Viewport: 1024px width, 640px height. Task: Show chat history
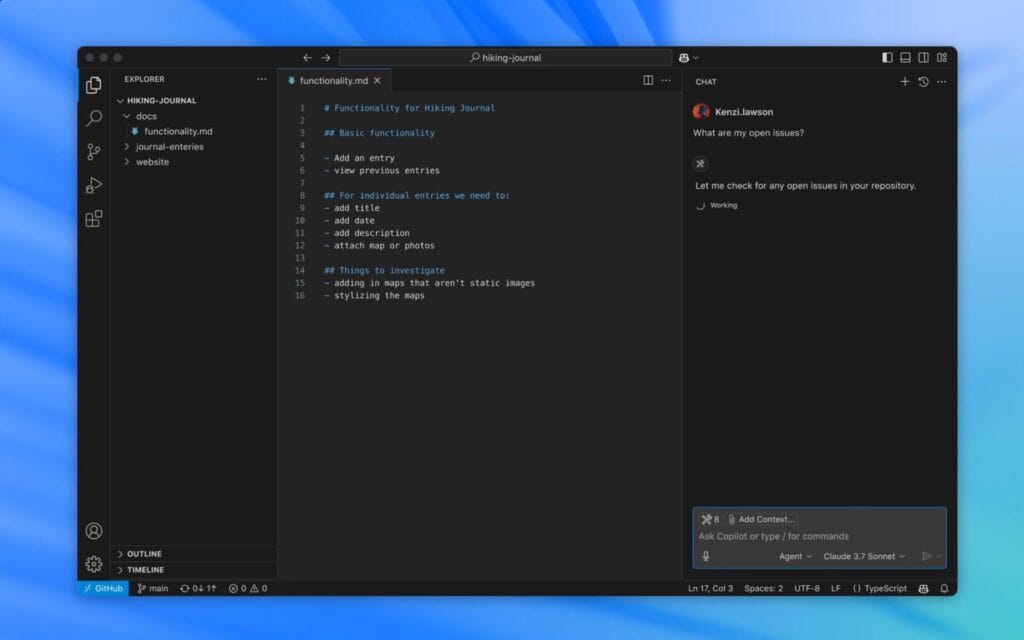click(923, 82)
